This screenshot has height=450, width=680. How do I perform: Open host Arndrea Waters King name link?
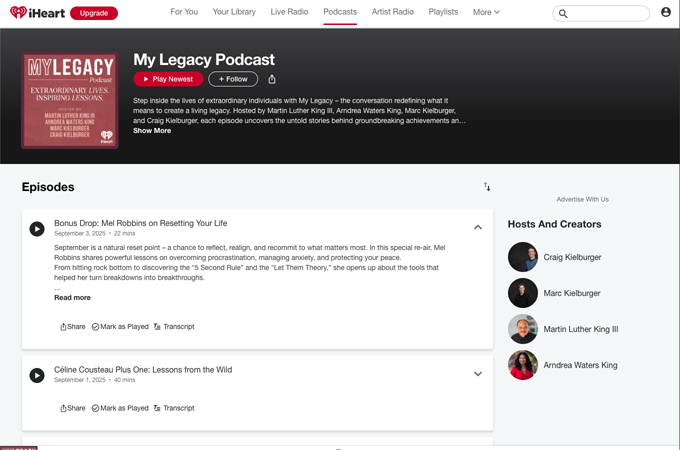[580, 365]
